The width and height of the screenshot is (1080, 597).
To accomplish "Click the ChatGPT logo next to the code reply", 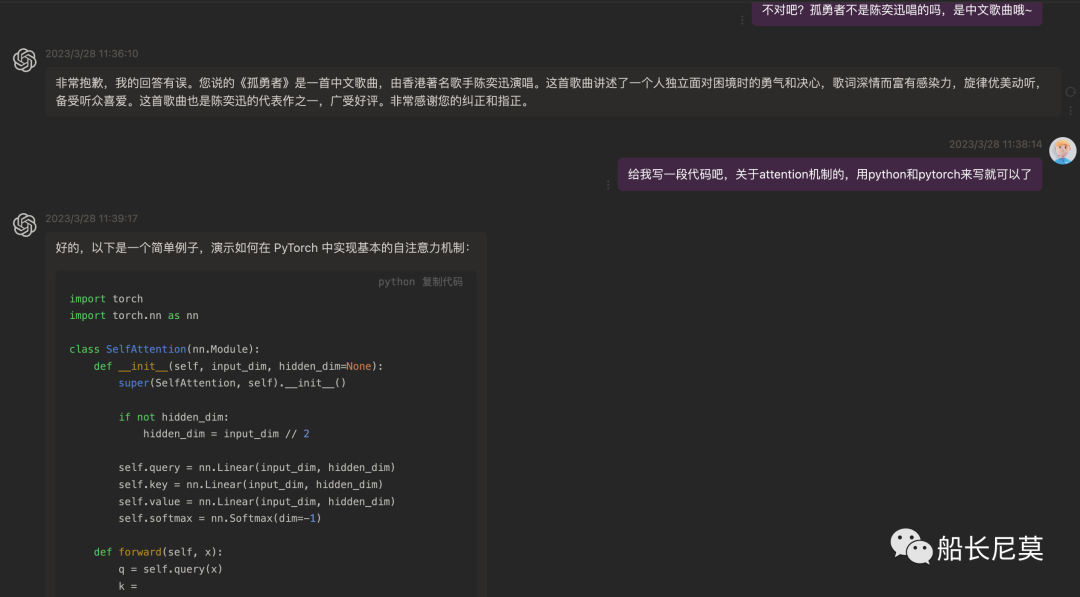I will point(24,225).
